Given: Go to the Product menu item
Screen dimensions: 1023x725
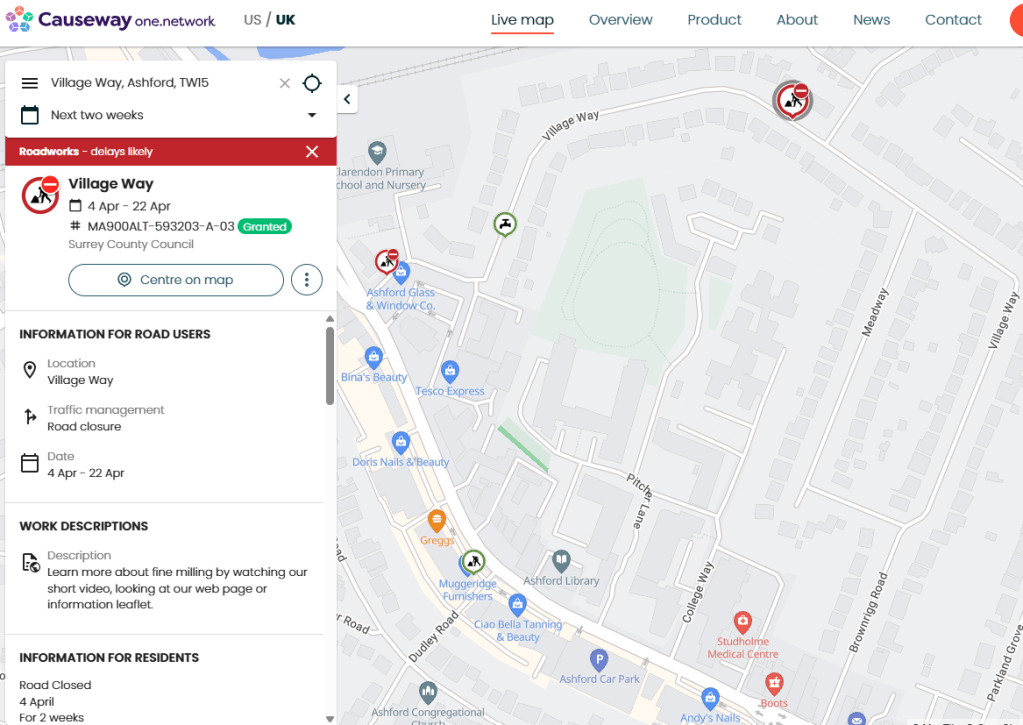Looking at the screenshot, I should (714, 20).
